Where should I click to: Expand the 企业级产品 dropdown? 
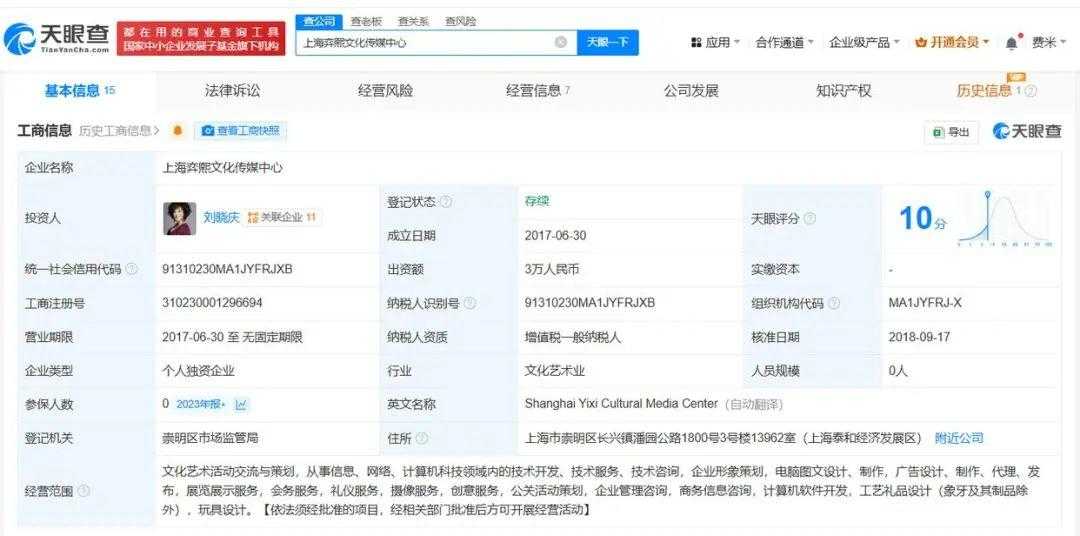coord(864,42)
